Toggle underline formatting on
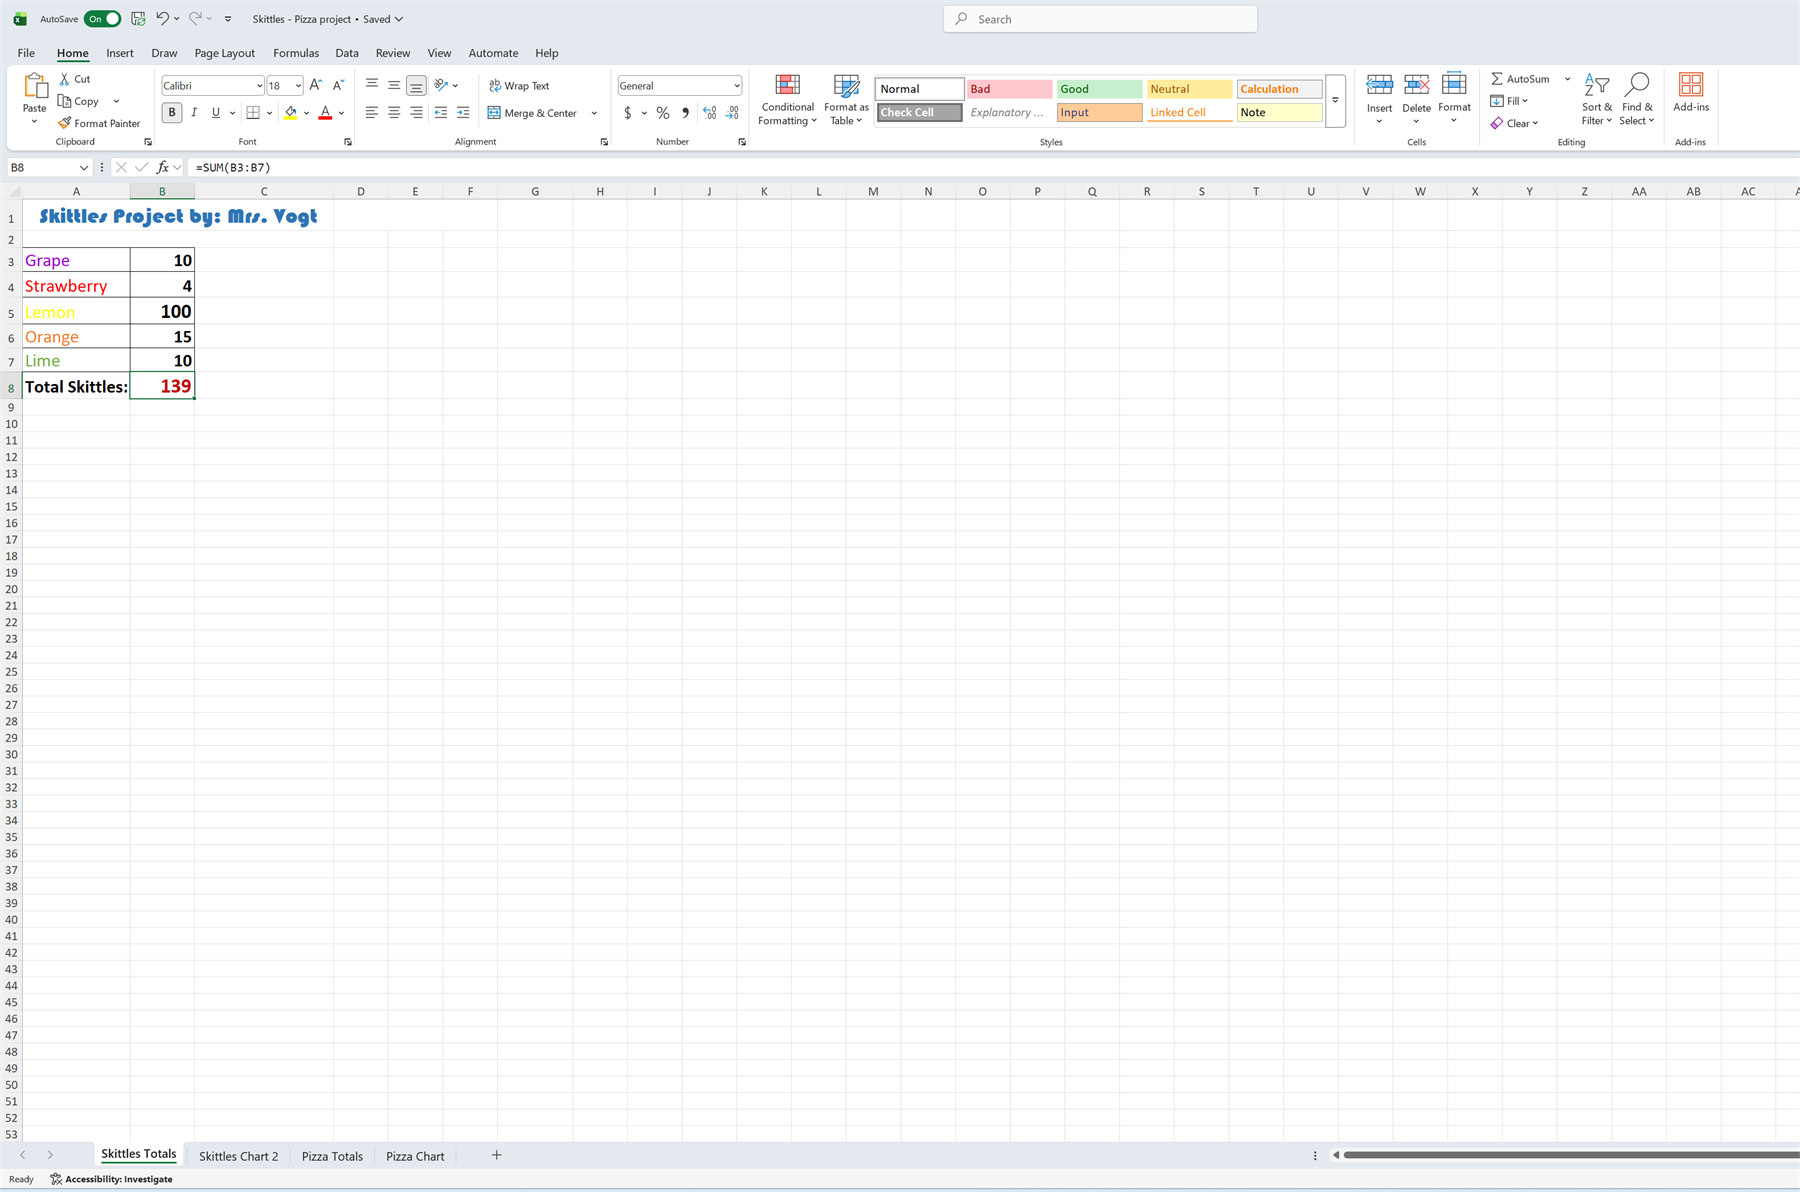Image resolution: width=1800 pixels, height=1192 pixels. coord(215,112)
